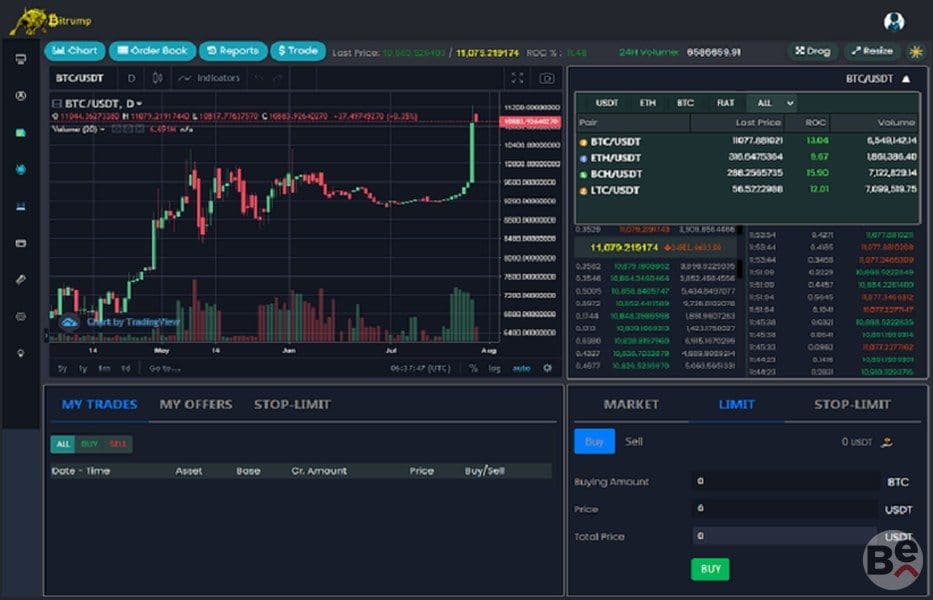This screenshot has height=600, width=933.
Task: Click the Buying Amount input field
Action: pos(785,481)
